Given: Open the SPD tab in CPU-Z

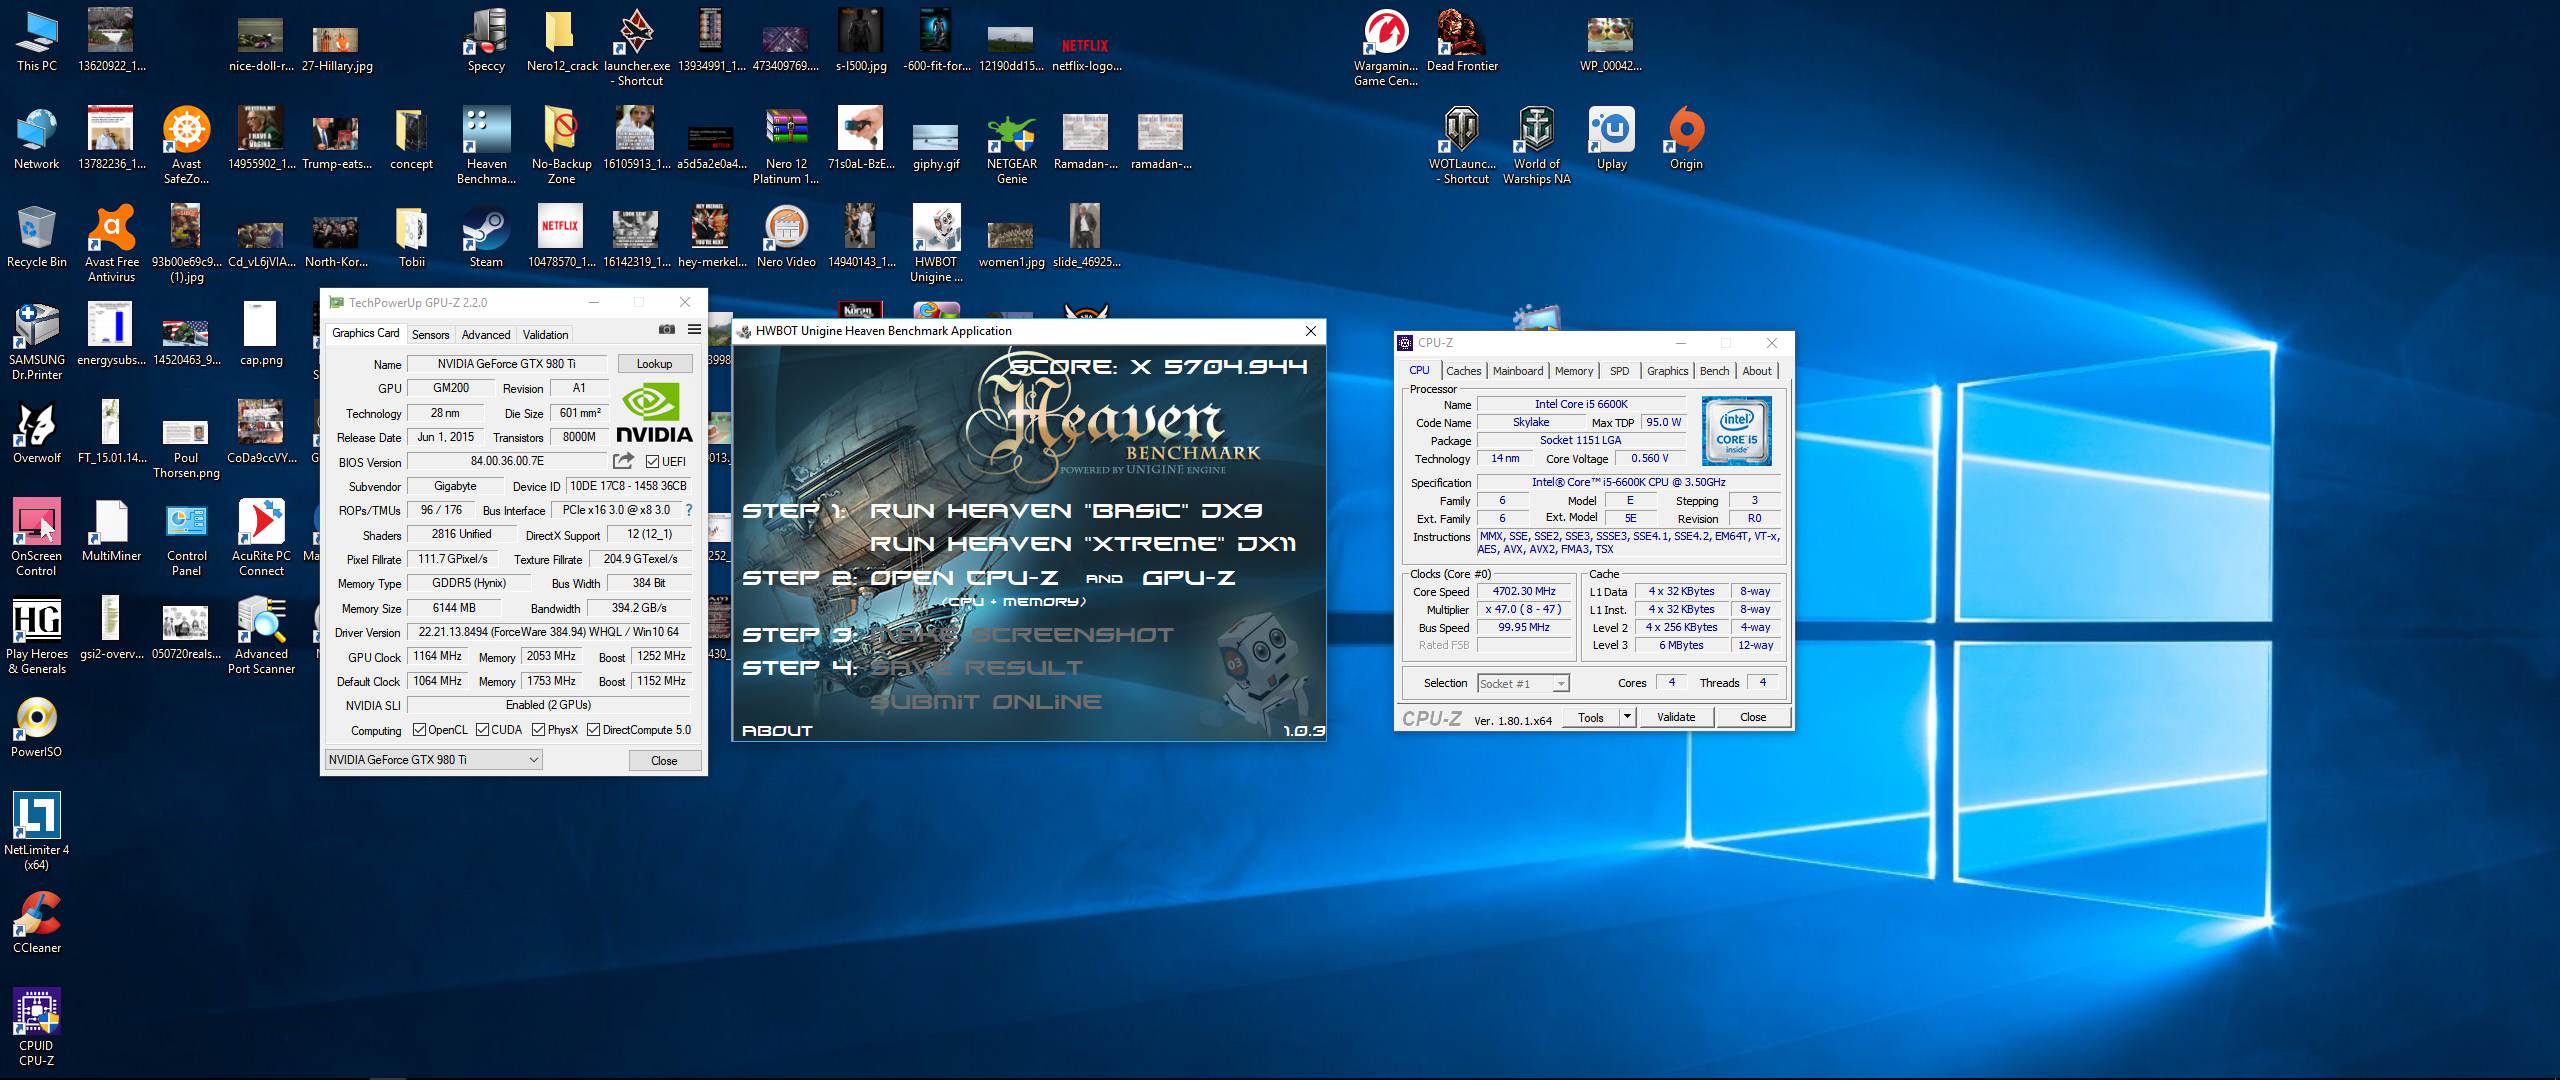Looking at the screenshot, I should tap(1619, 371).
